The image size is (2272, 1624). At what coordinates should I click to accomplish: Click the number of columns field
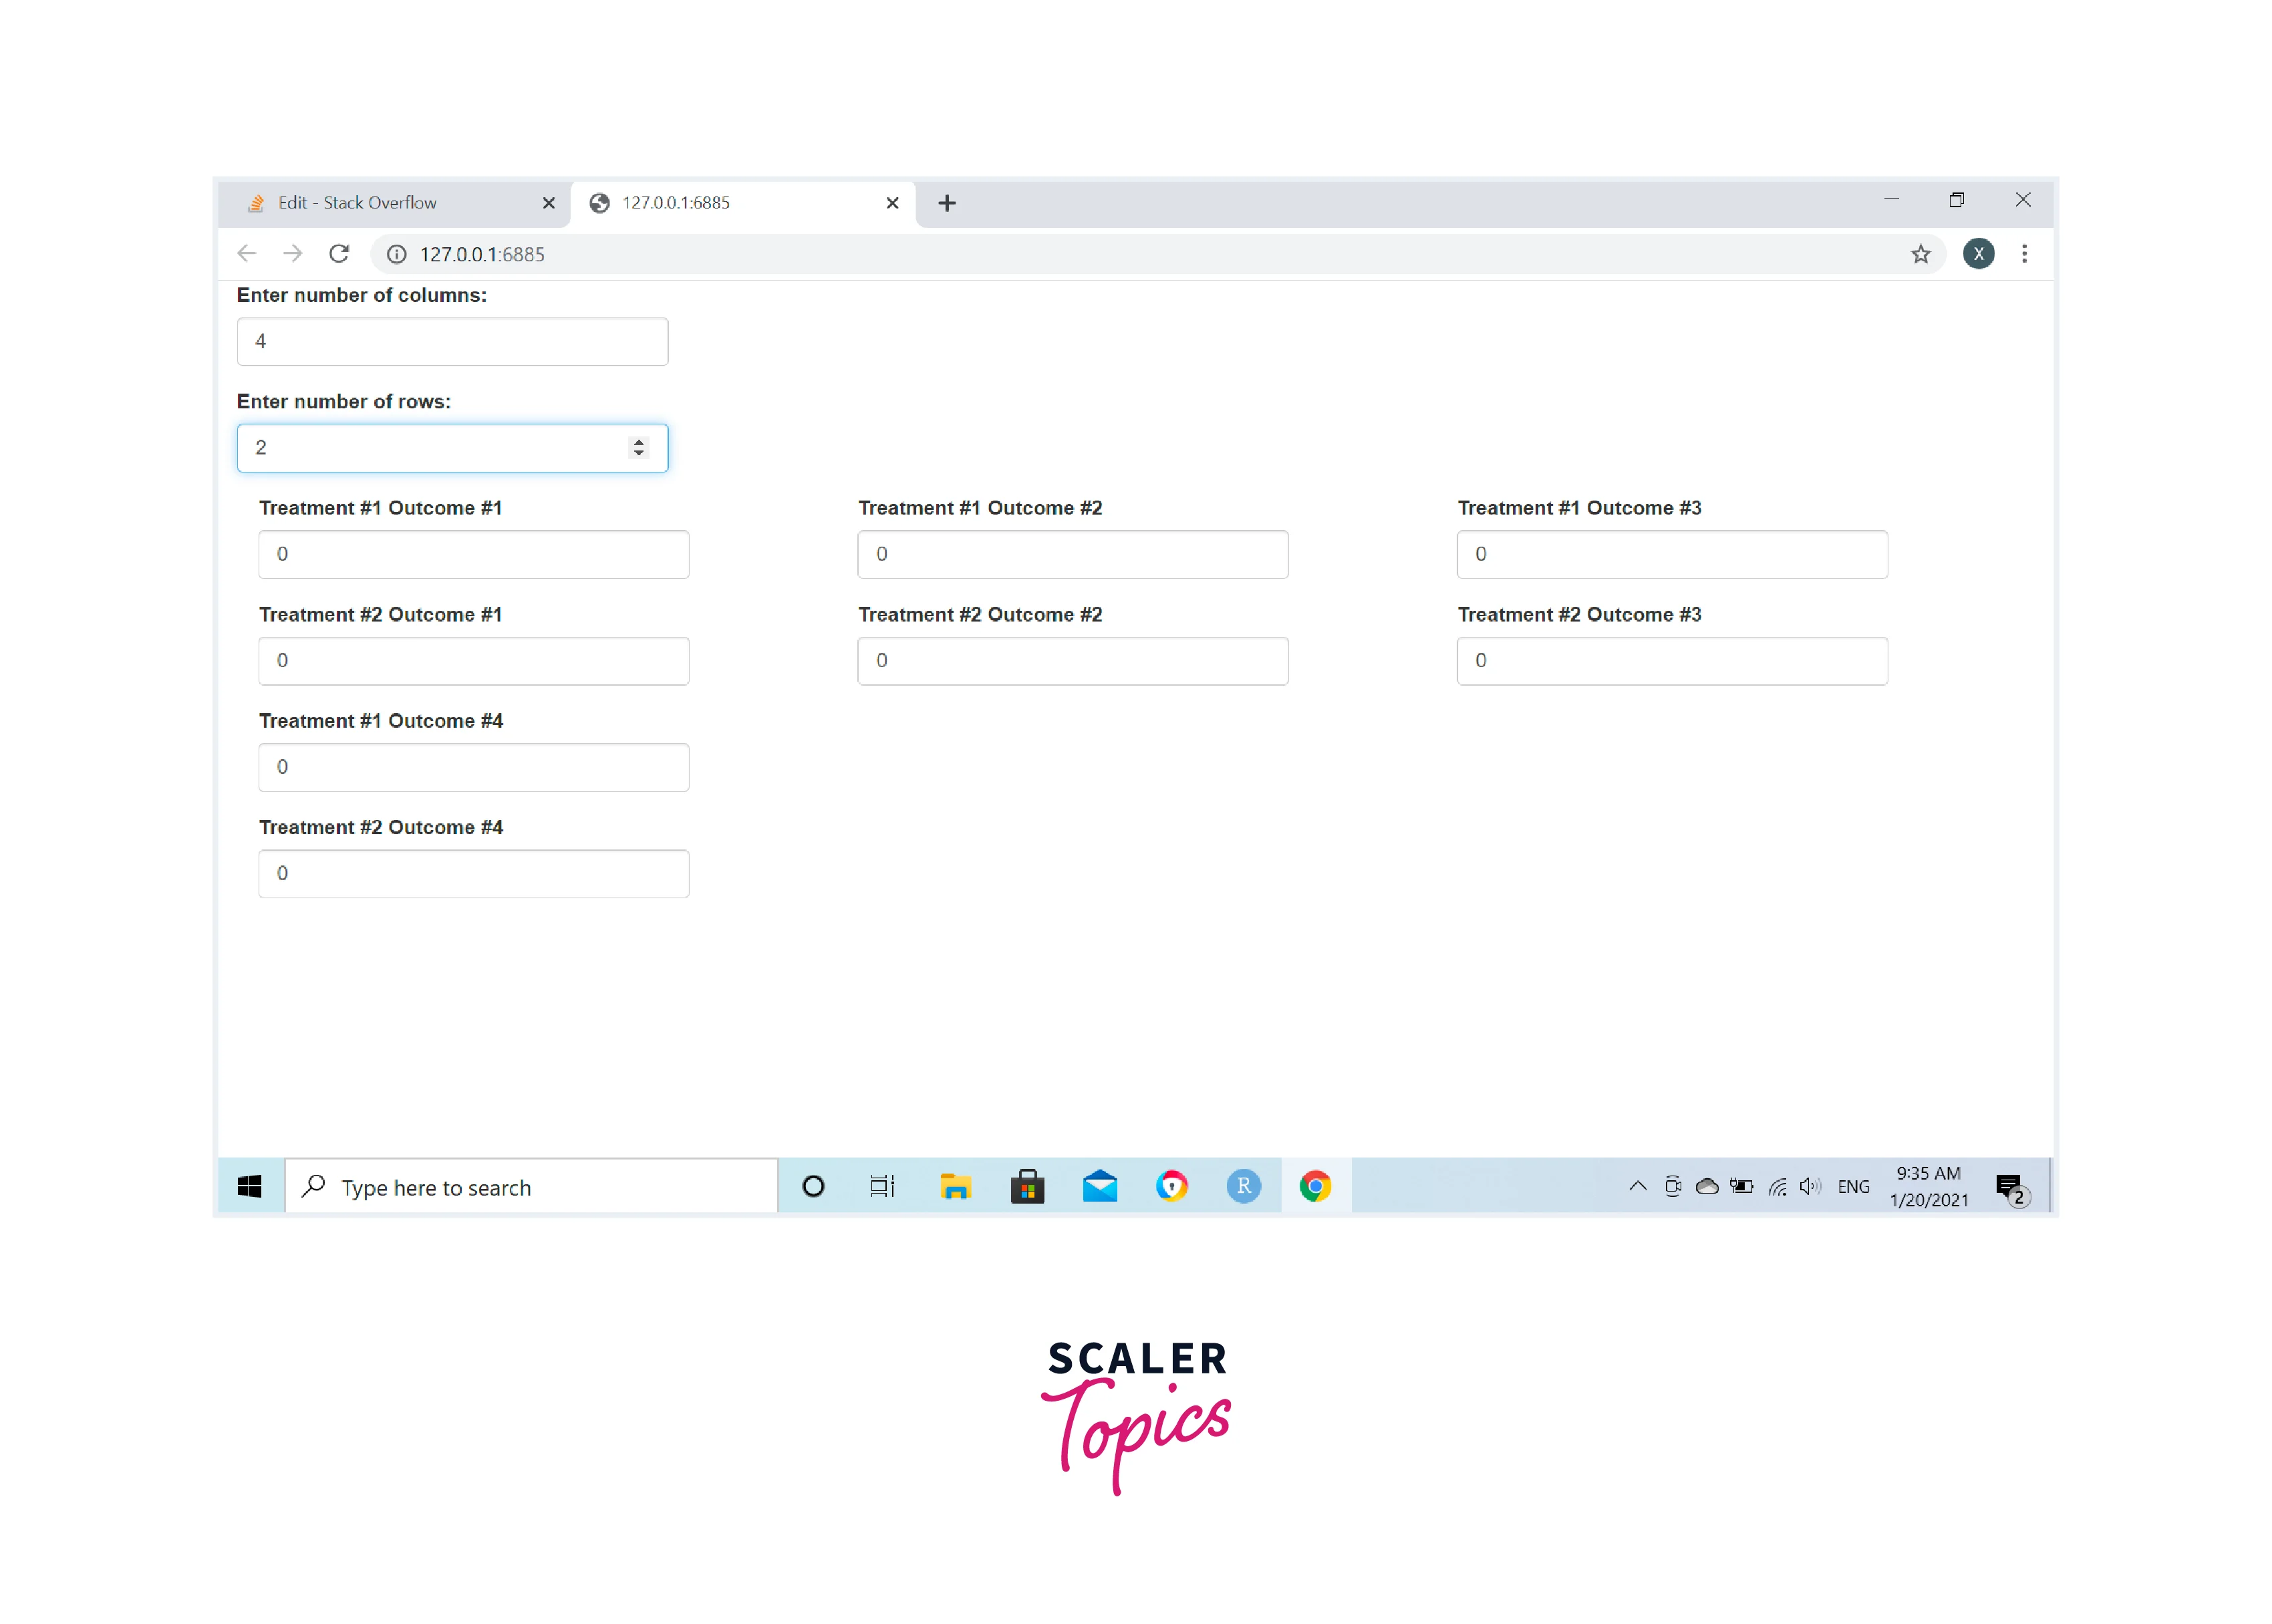[x=452, y=342]
